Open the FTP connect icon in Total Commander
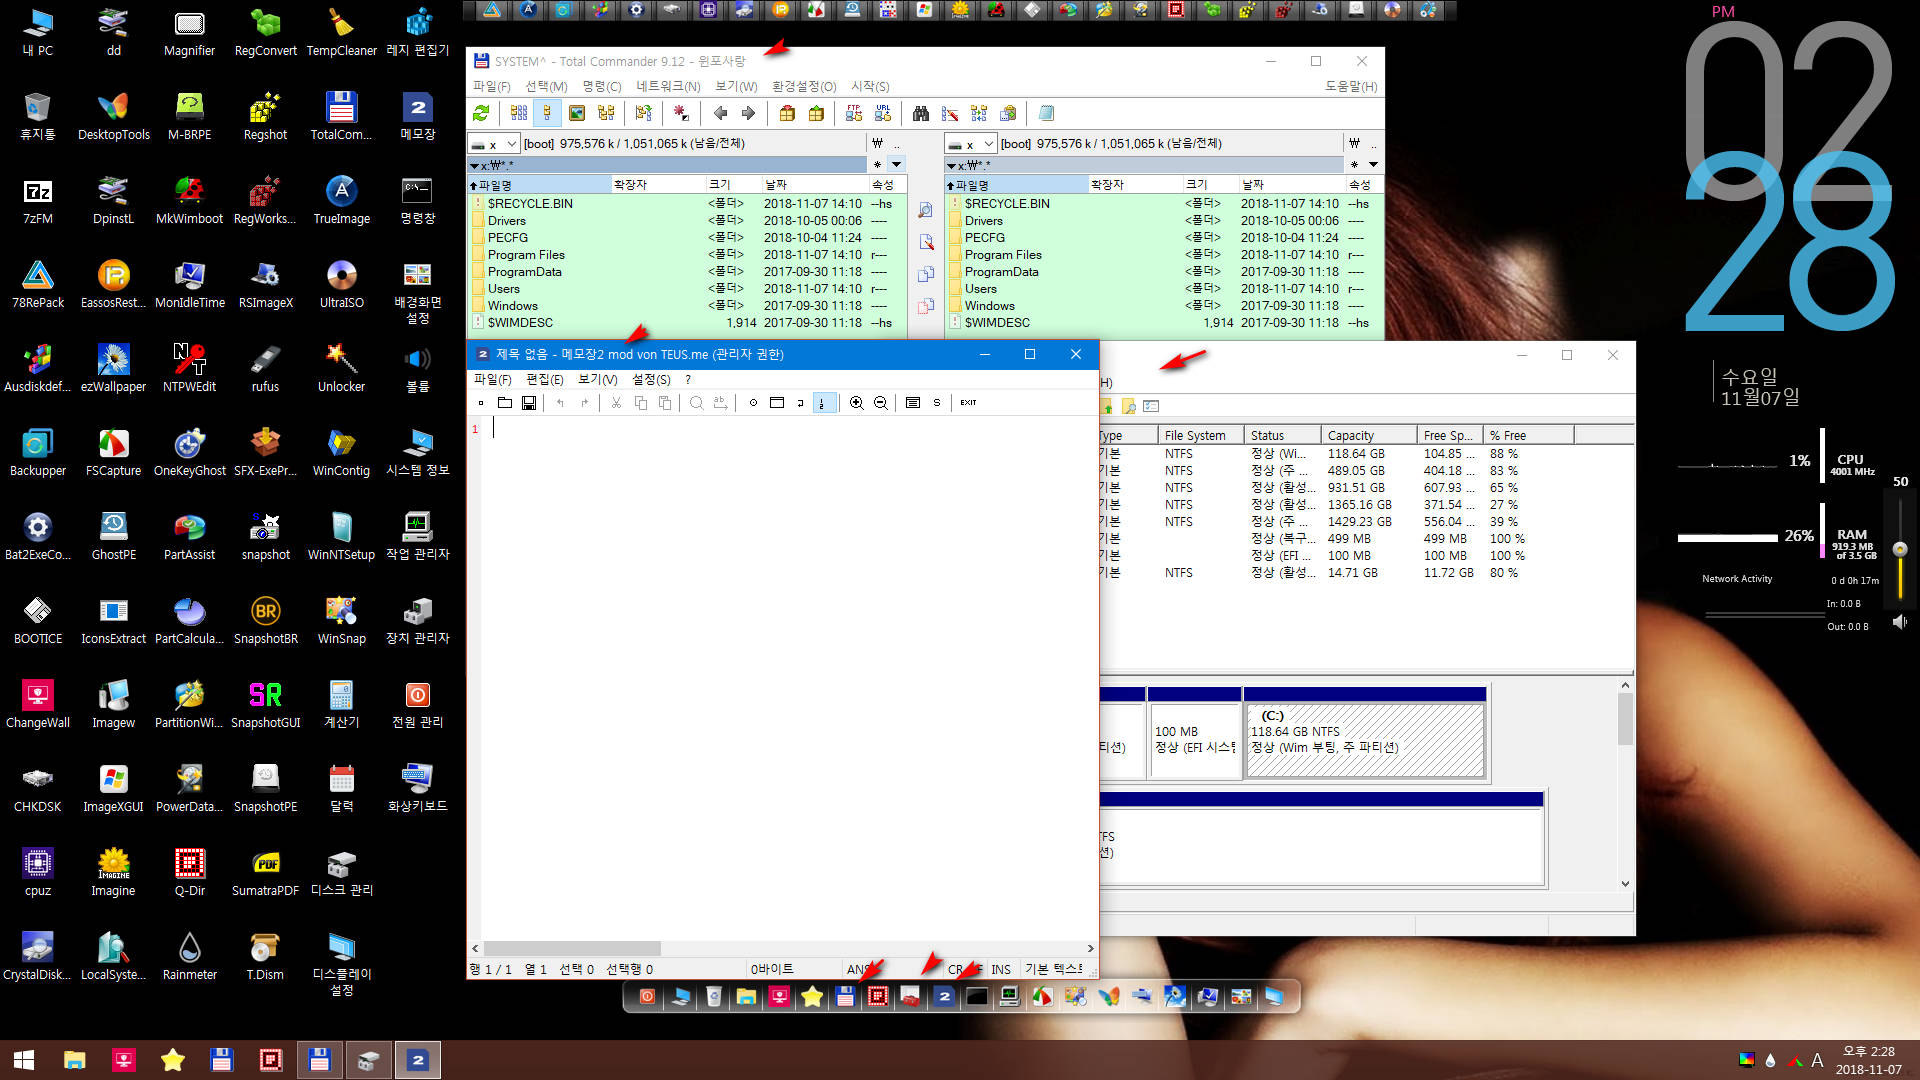This screenshot has width=1920, height=1080. tap(854, 114)
